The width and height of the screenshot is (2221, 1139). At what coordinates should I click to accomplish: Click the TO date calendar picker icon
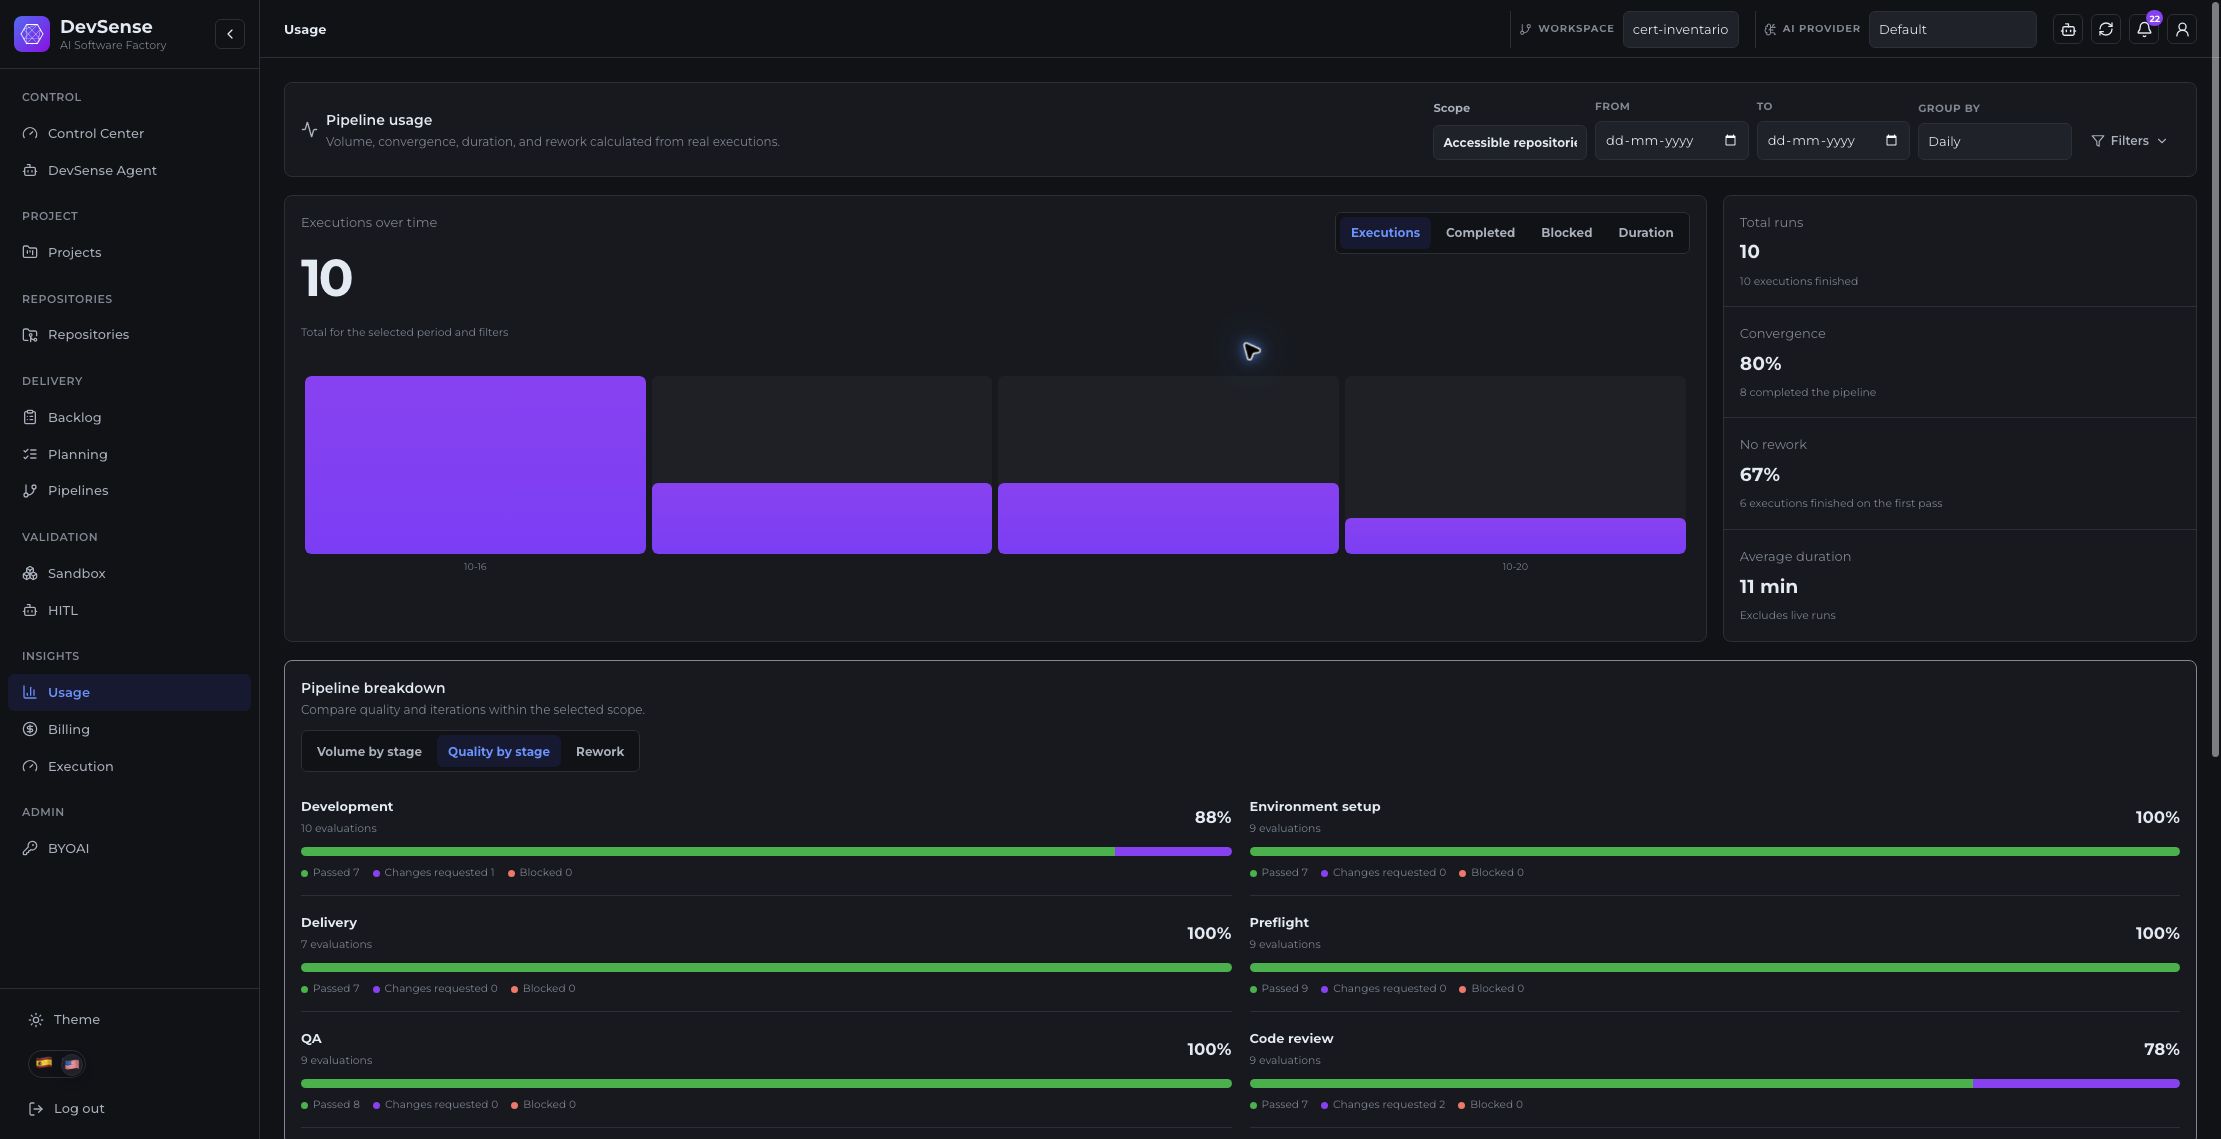(x=1891, y=140)
